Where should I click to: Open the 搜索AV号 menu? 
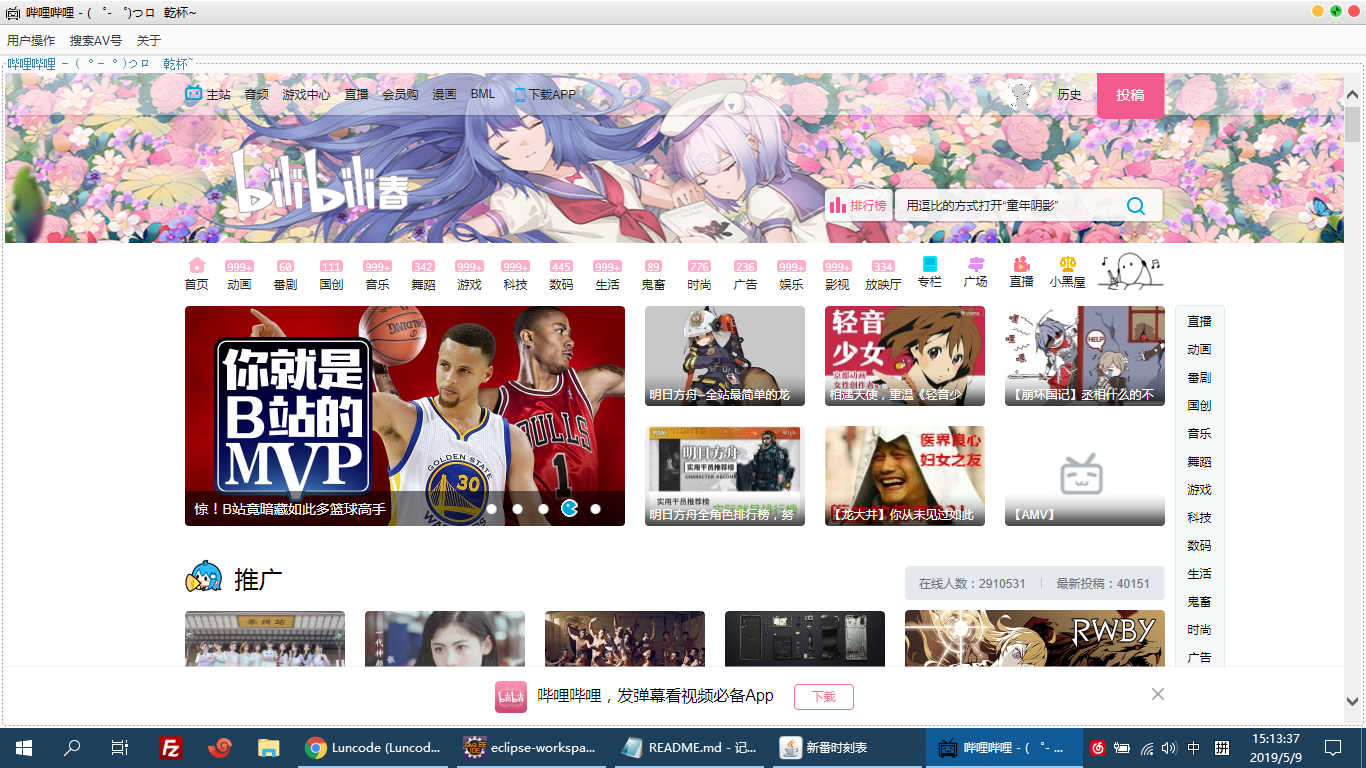point(96,41)
